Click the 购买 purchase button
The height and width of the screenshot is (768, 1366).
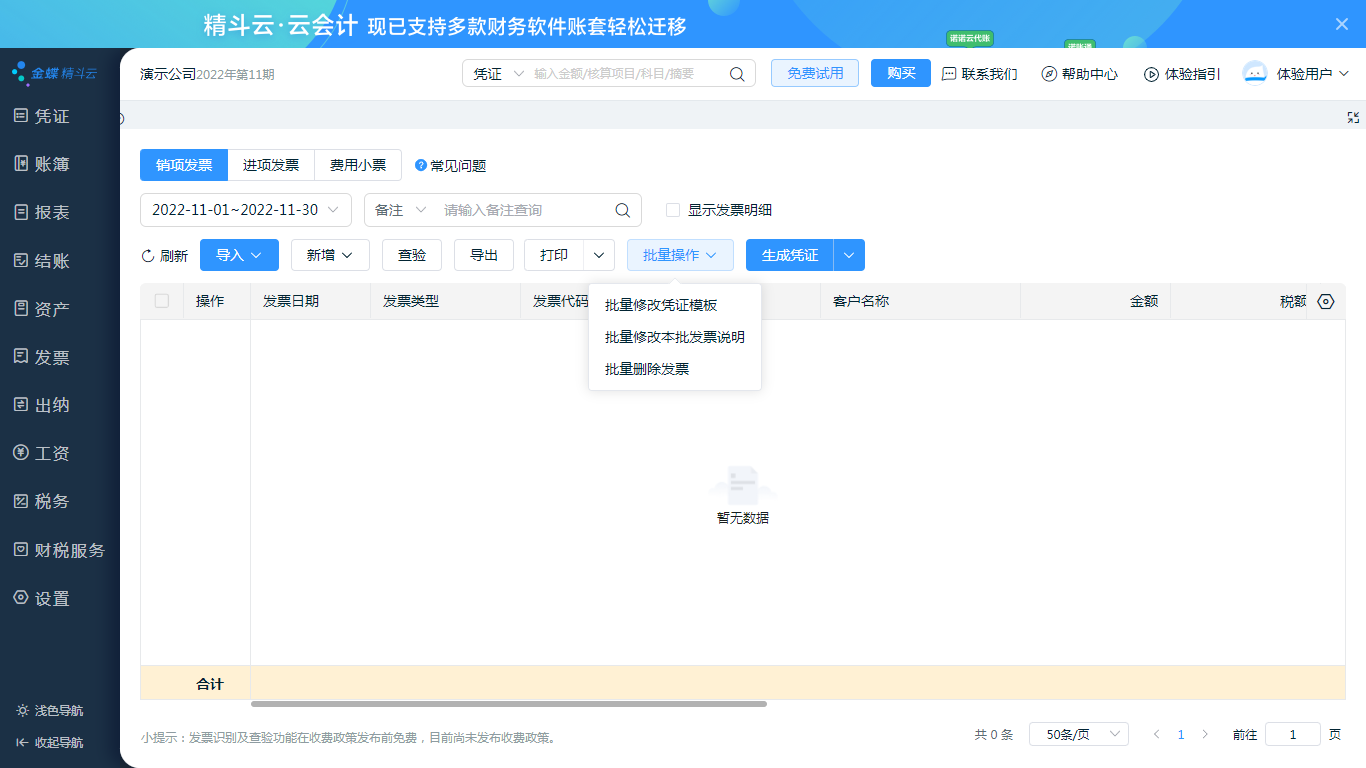[901, 73]
